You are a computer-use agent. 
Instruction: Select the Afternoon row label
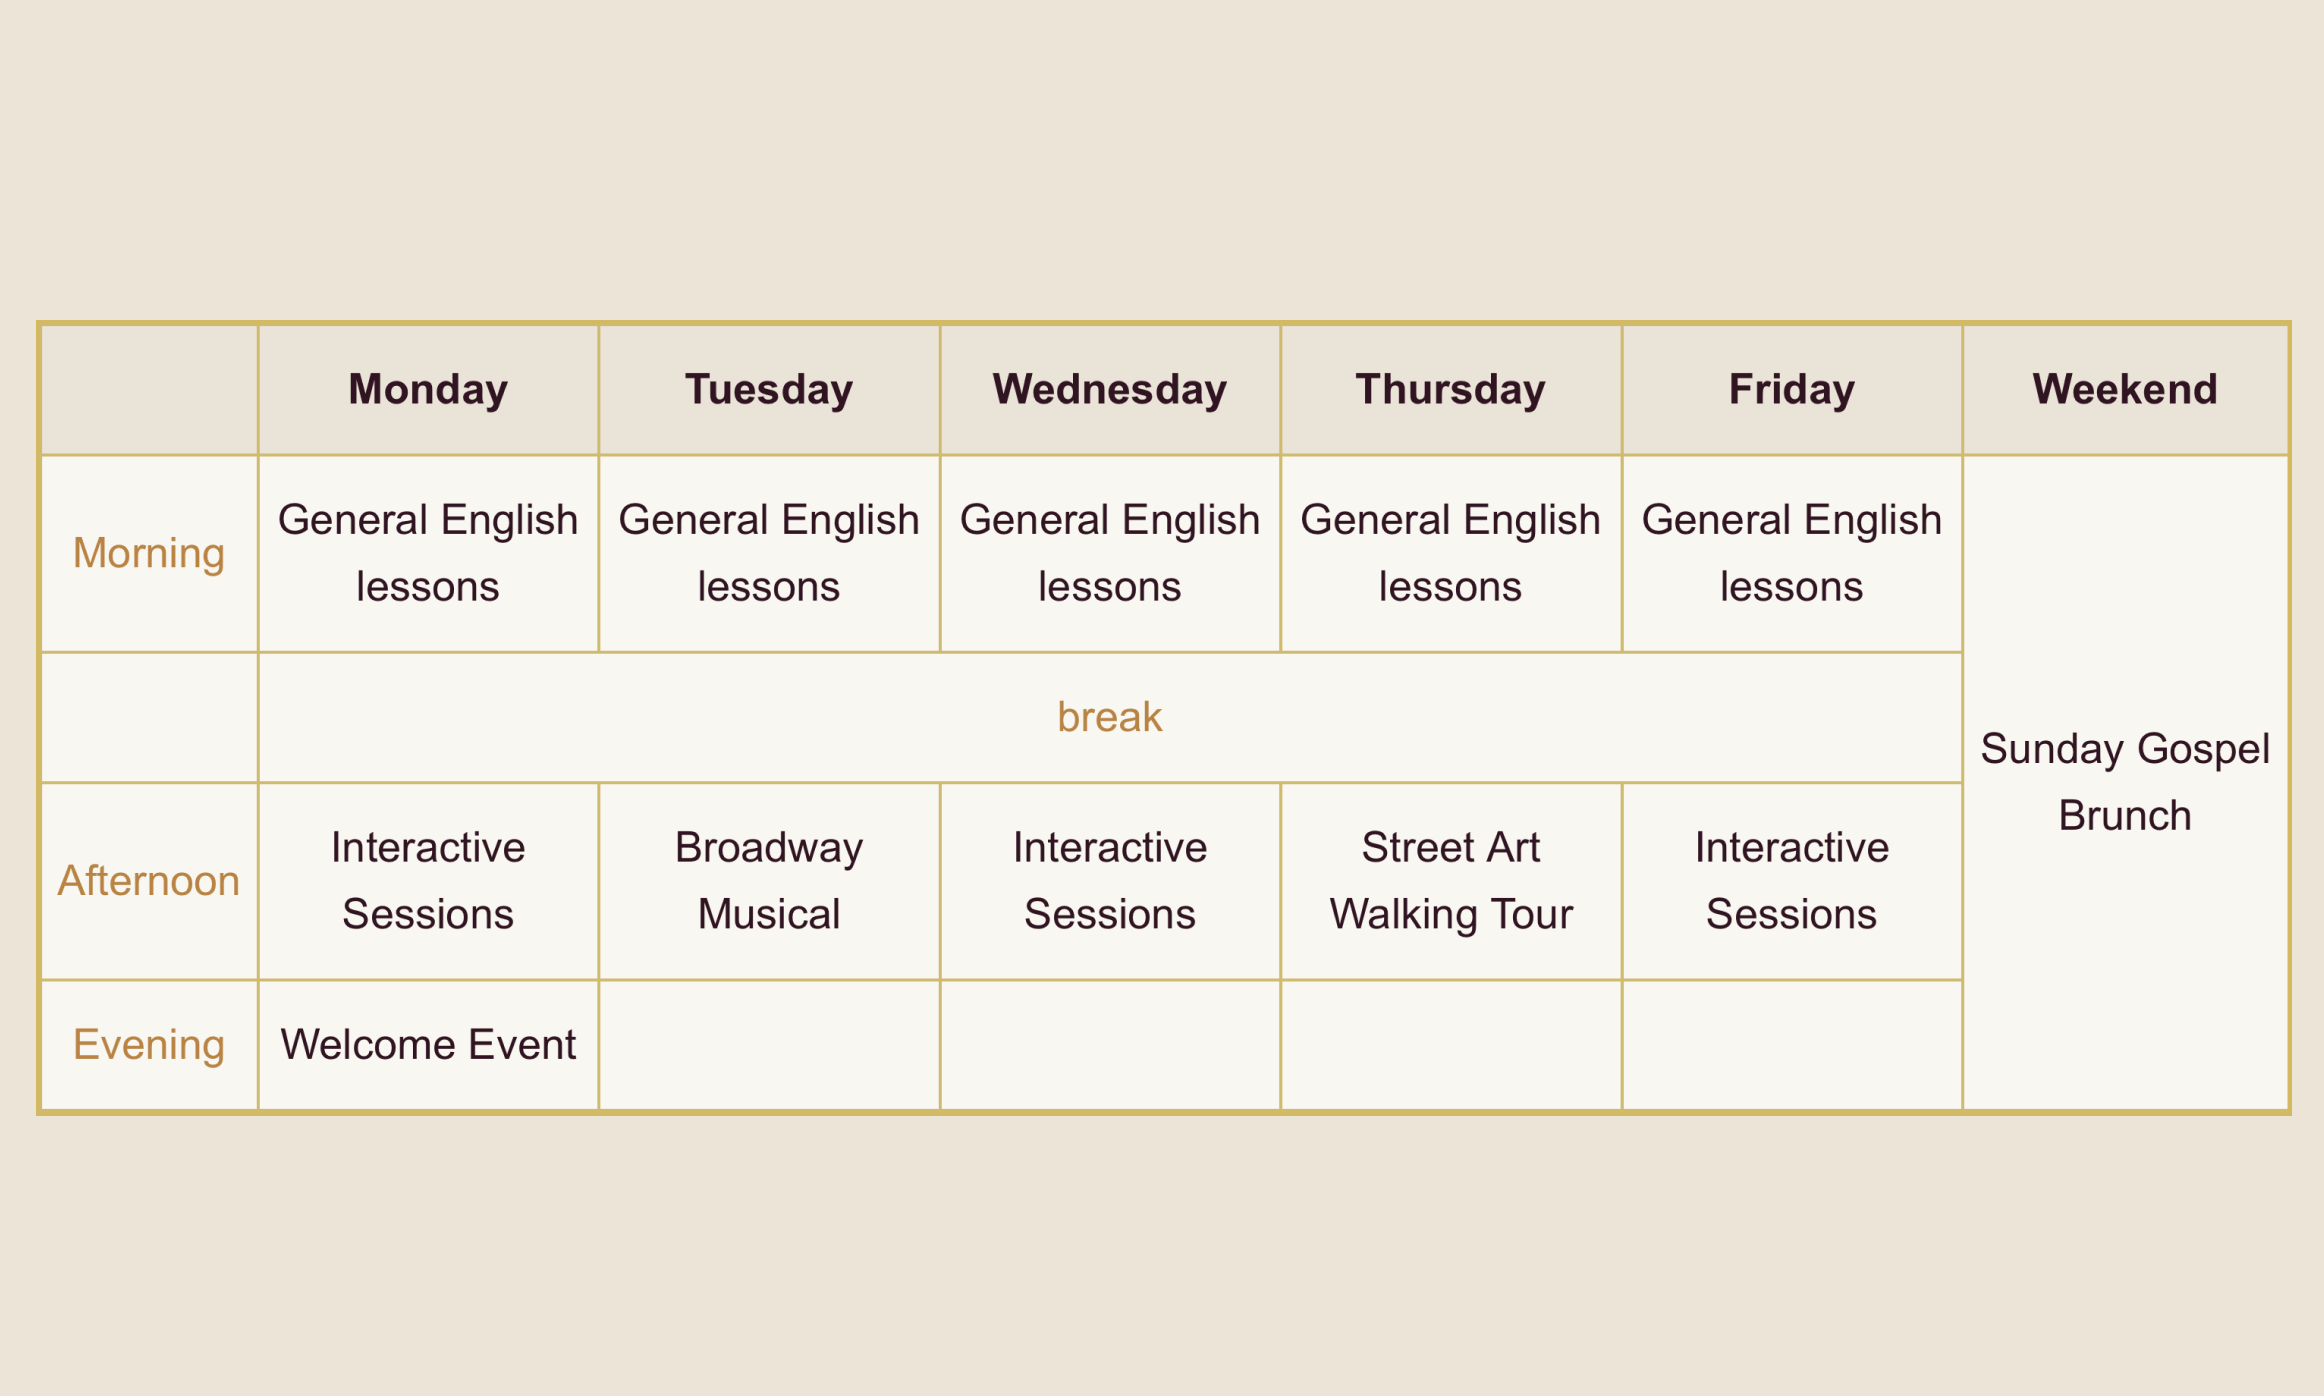(149, 881)
